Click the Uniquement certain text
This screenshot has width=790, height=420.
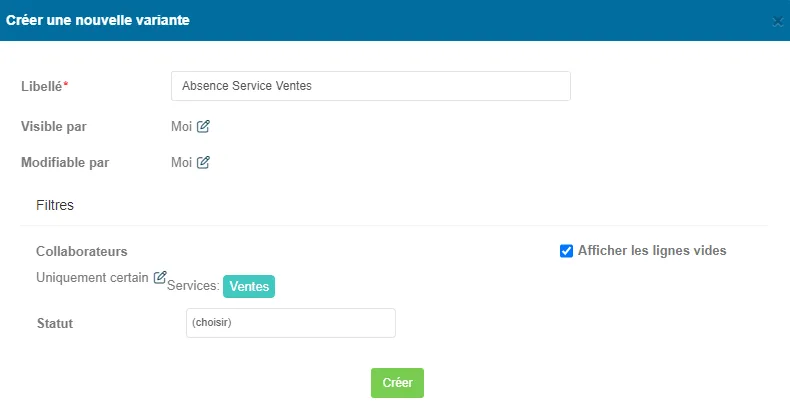(92, 277)
